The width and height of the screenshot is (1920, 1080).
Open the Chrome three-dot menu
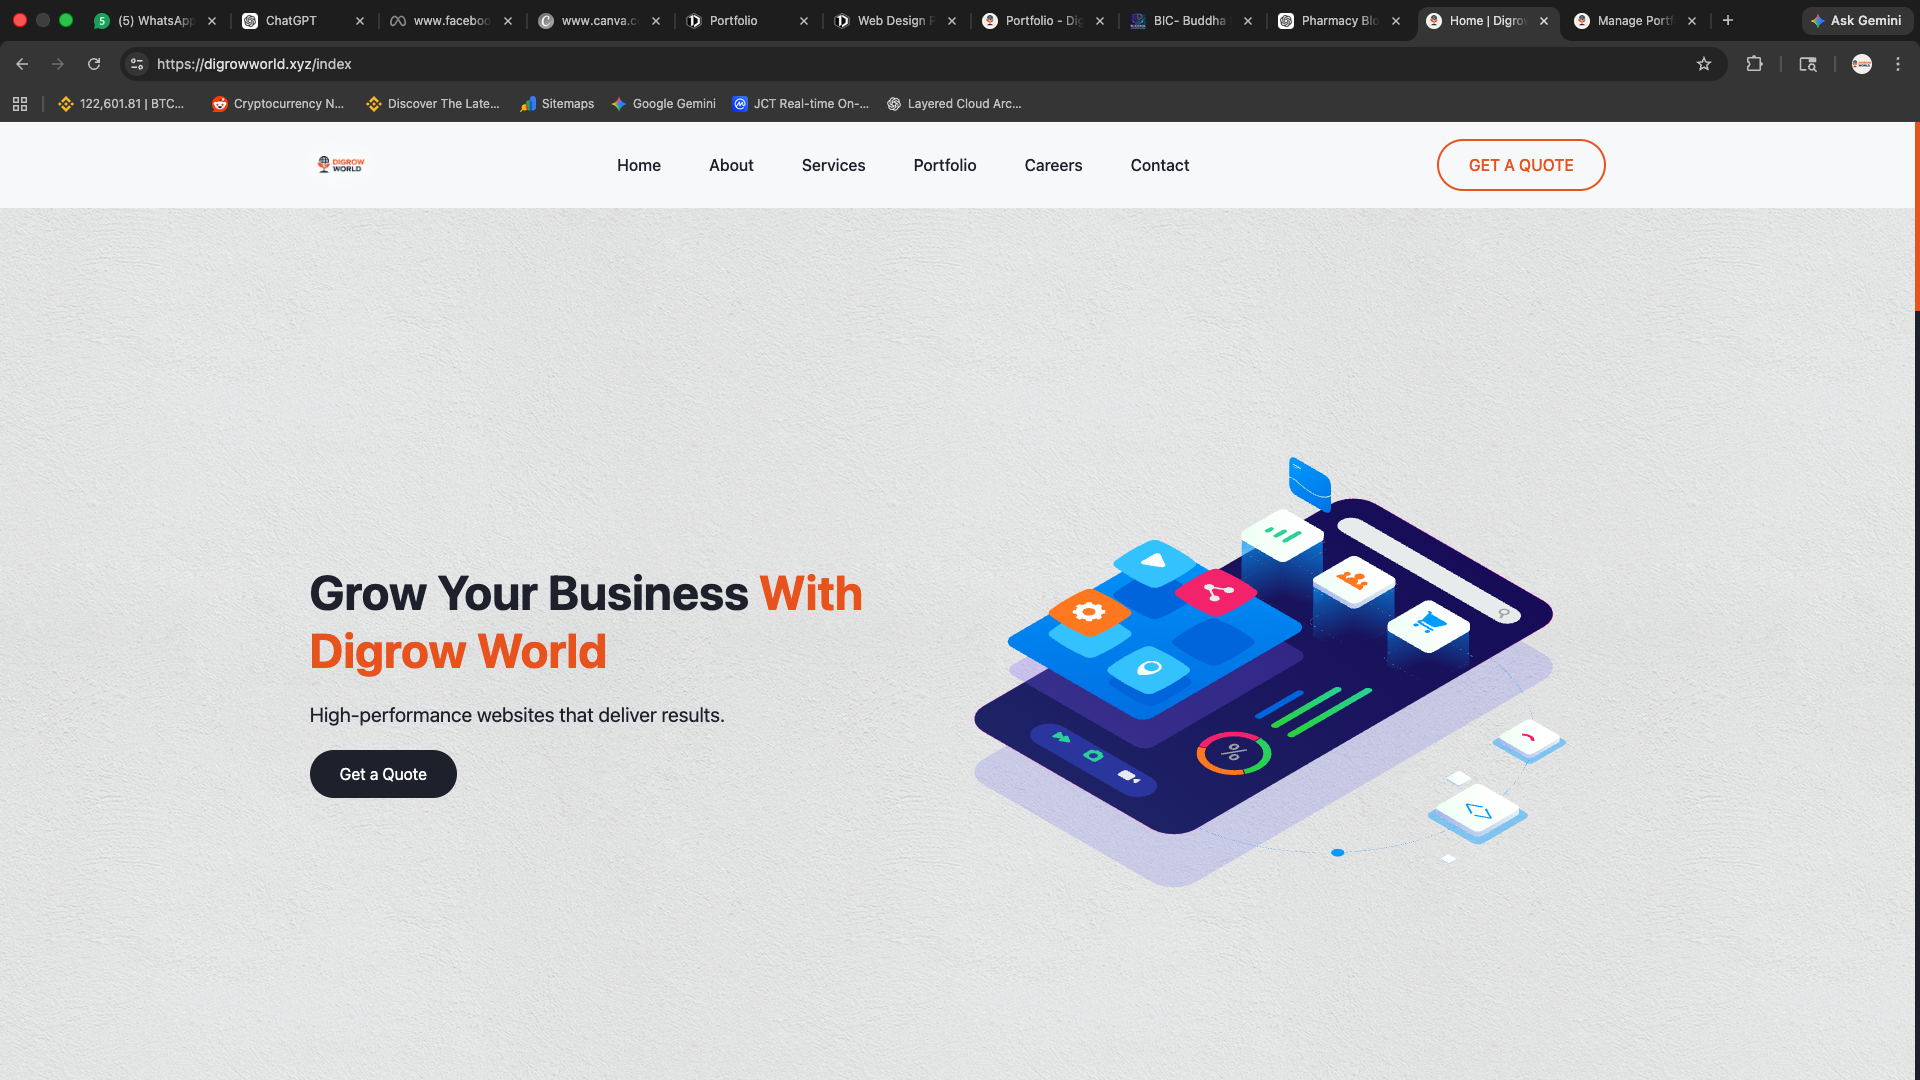click(1898, 64)
